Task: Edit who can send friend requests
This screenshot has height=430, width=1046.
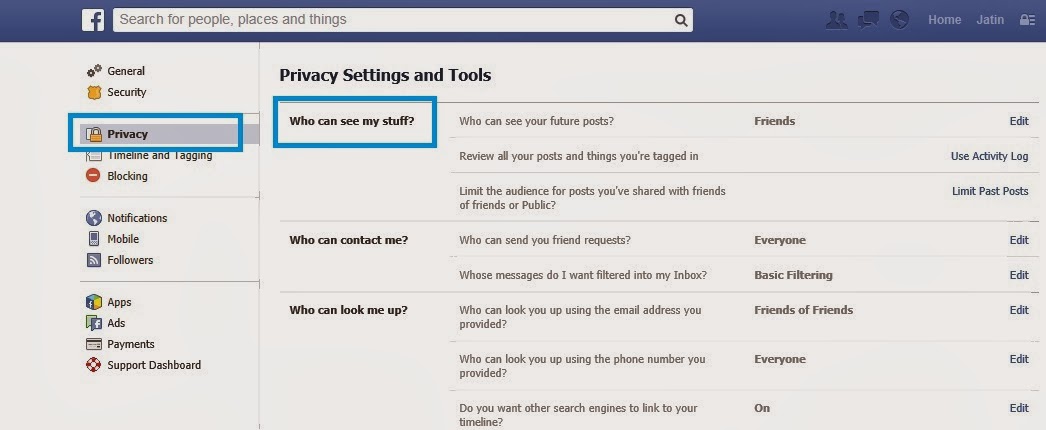Action: click(1018, 240)
